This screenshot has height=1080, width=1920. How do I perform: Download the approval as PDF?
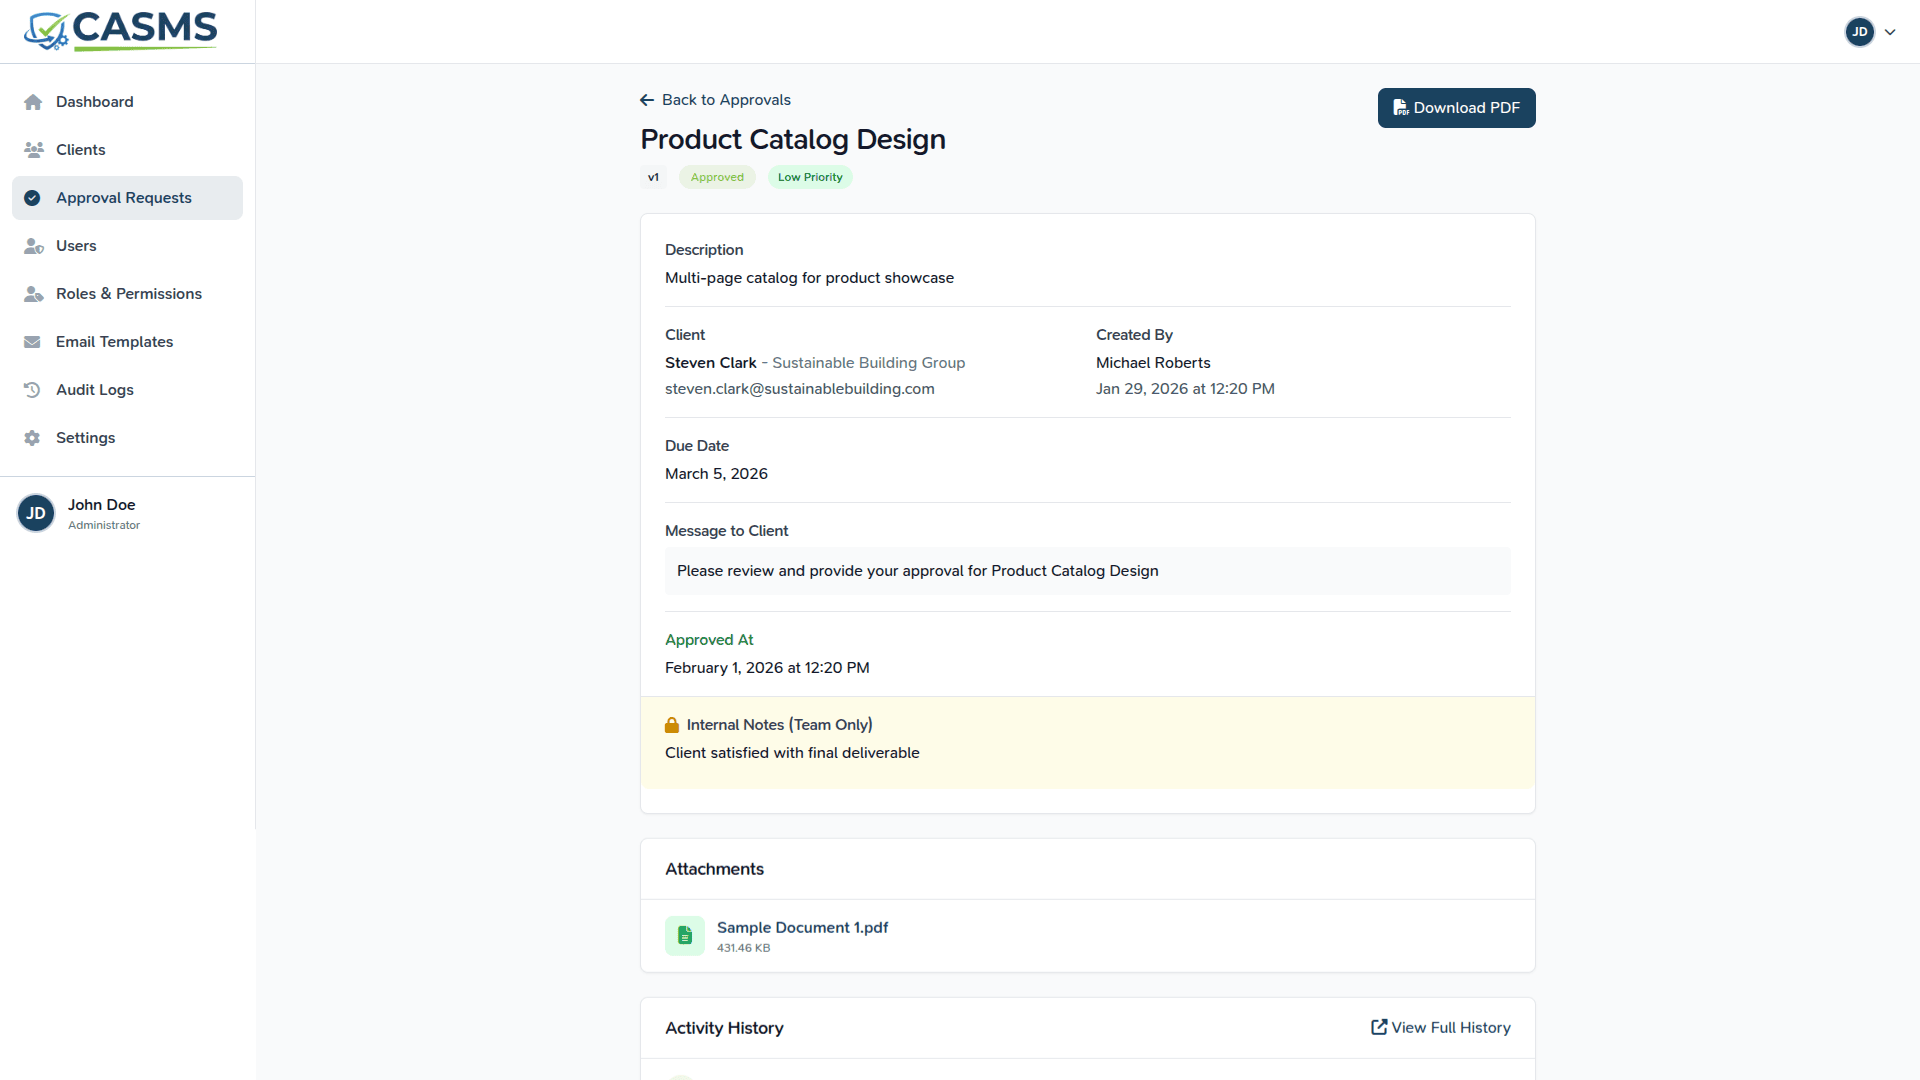(x=1456, y=108)
